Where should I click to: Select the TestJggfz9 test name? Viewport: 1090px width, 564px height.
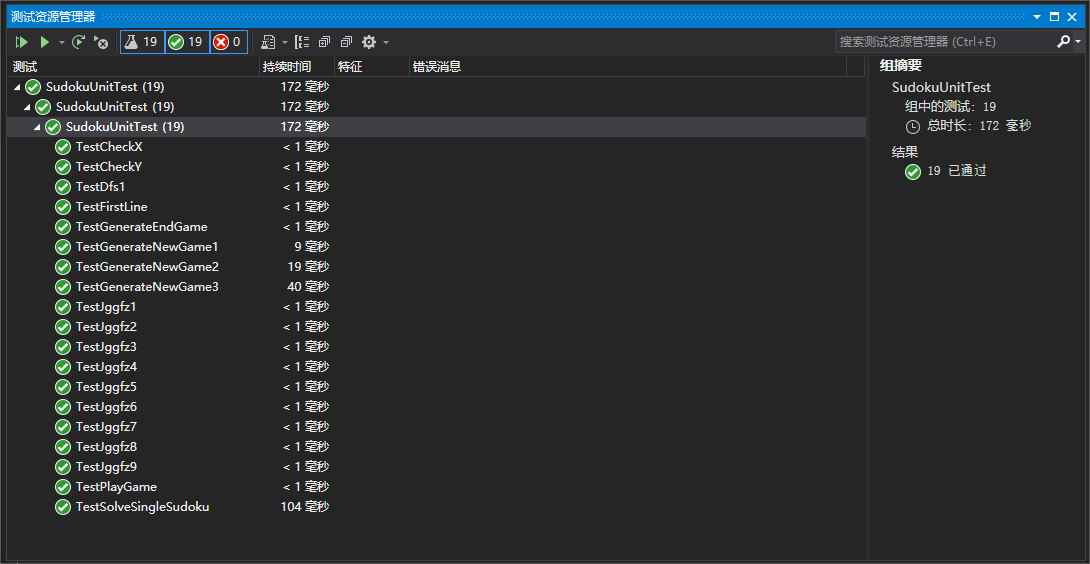click(106, 467)
